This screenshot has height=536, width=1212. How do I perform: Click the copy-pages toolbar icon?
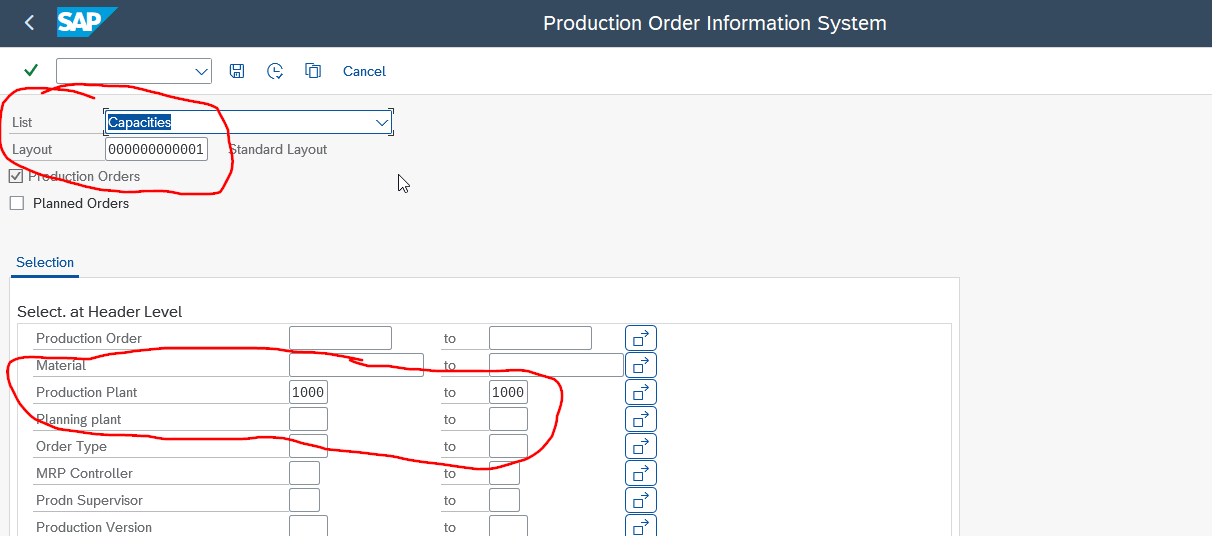pyautogui.click(x=313, y=71)
